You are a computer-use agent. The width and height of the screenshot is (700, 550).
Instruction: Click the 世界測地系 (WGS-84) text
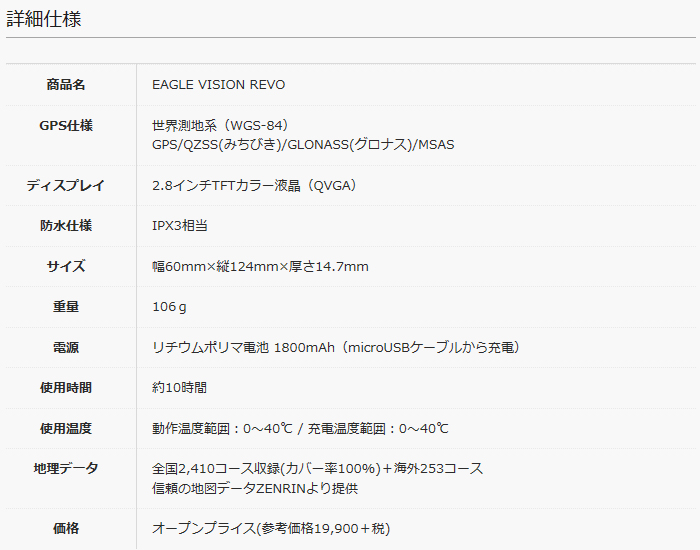[221, 125]
